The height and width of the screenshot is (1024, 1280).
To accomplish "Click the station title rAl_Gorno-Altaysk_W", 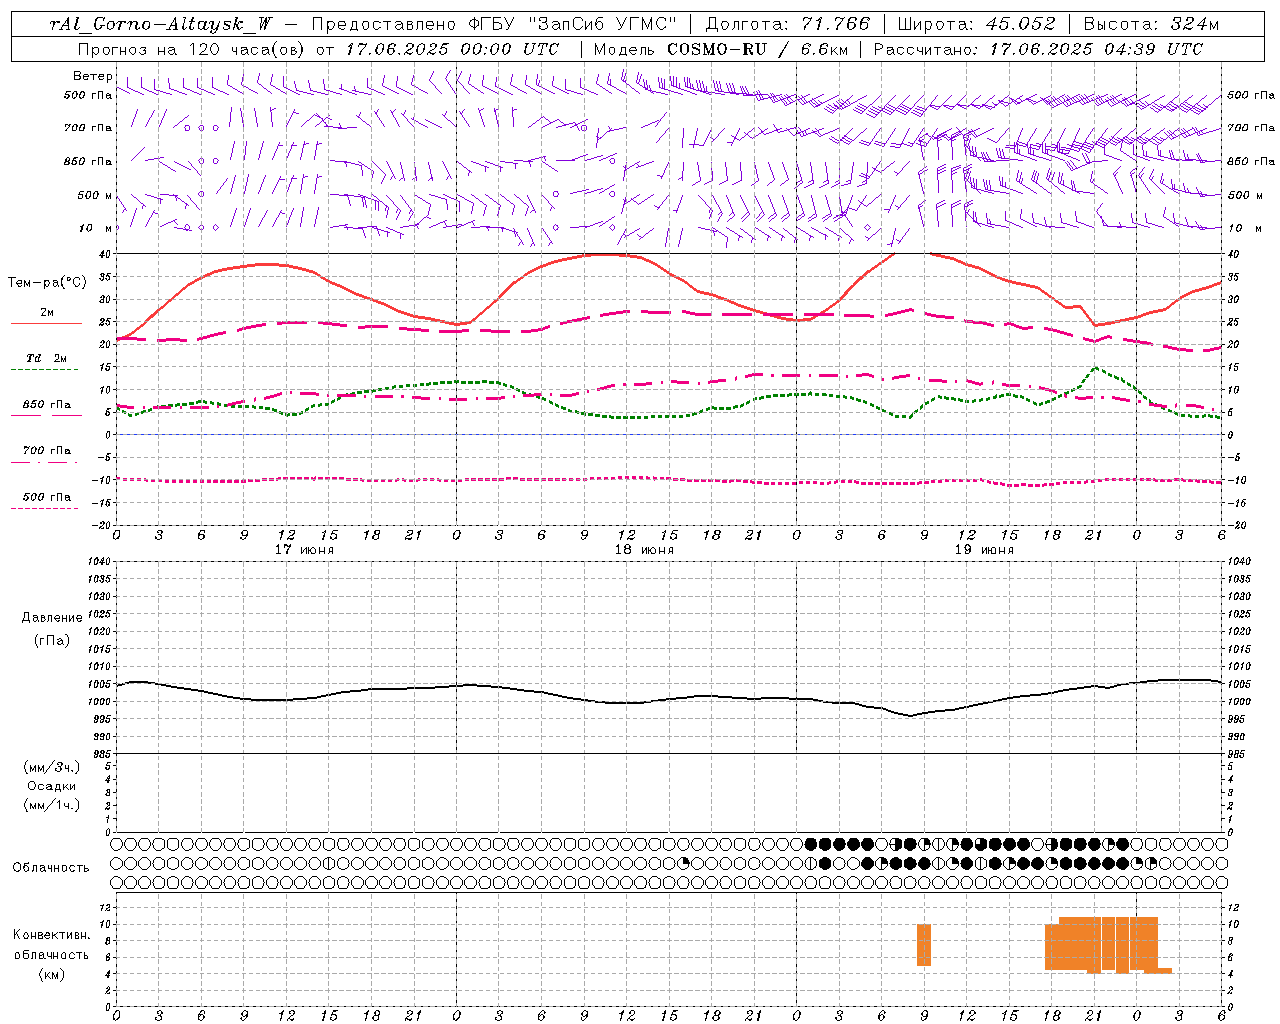I will (161, 23).
